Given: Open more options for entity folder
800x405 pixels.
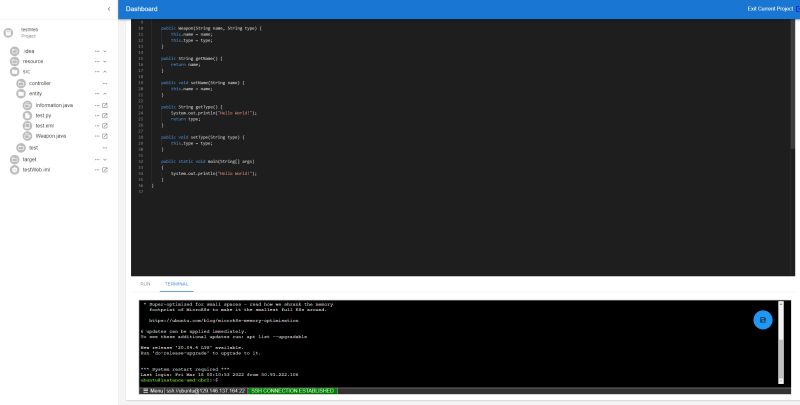Looking at the screenshot, I should (97, 93).
